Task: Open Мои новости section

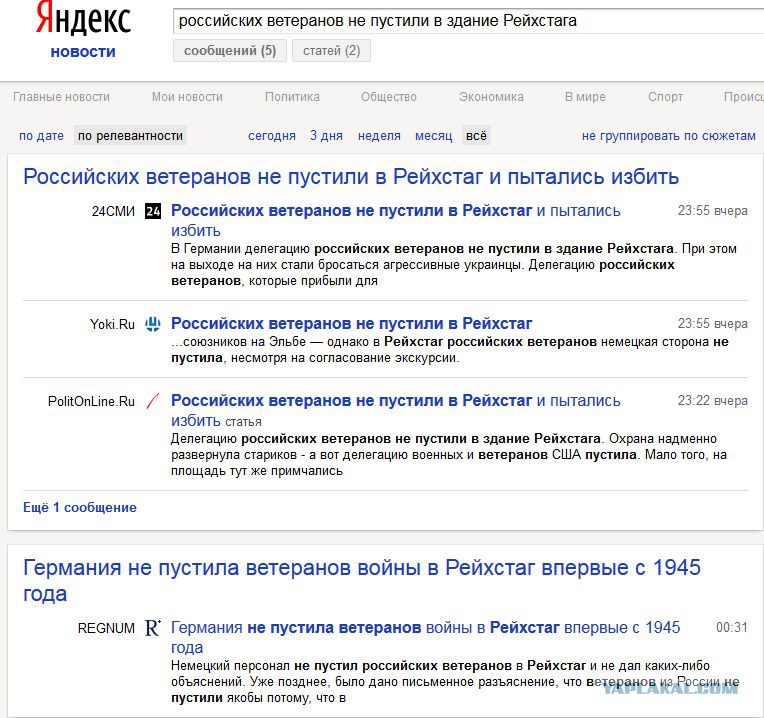Action: pyautogui.click(x=187, y=97)
